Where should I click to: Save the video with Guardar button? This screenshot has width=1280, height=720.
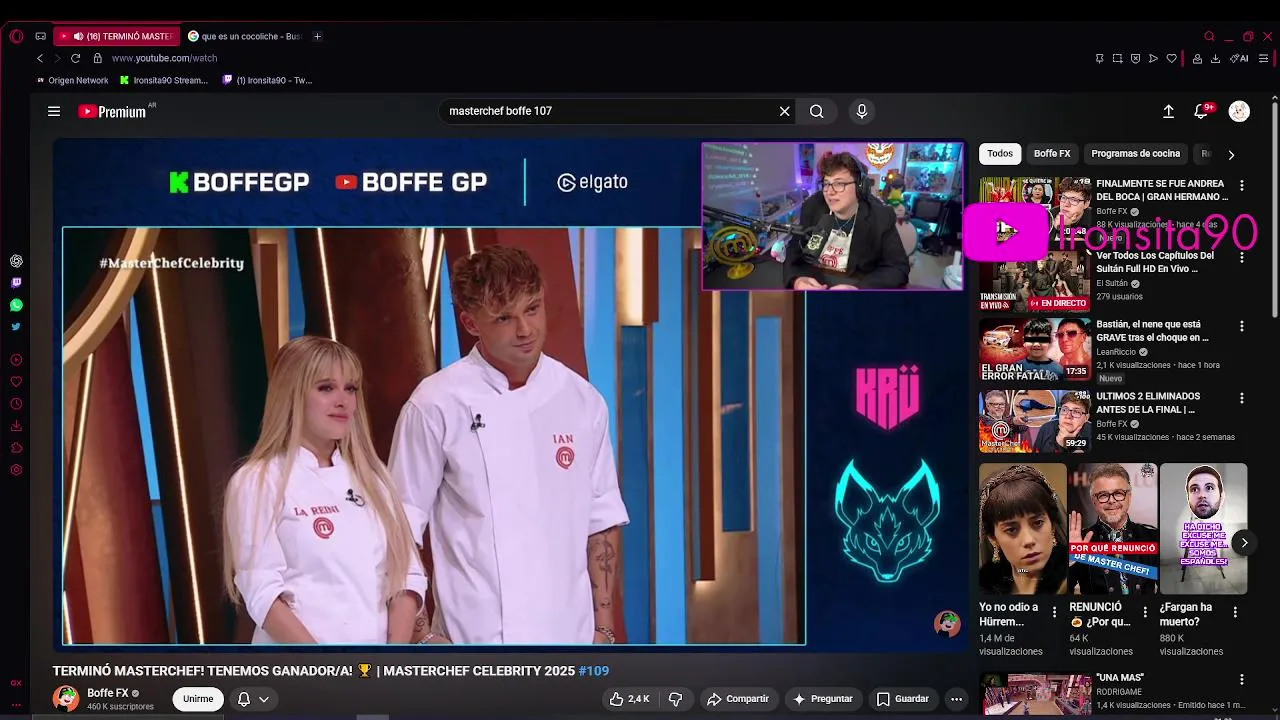point(903,699)
